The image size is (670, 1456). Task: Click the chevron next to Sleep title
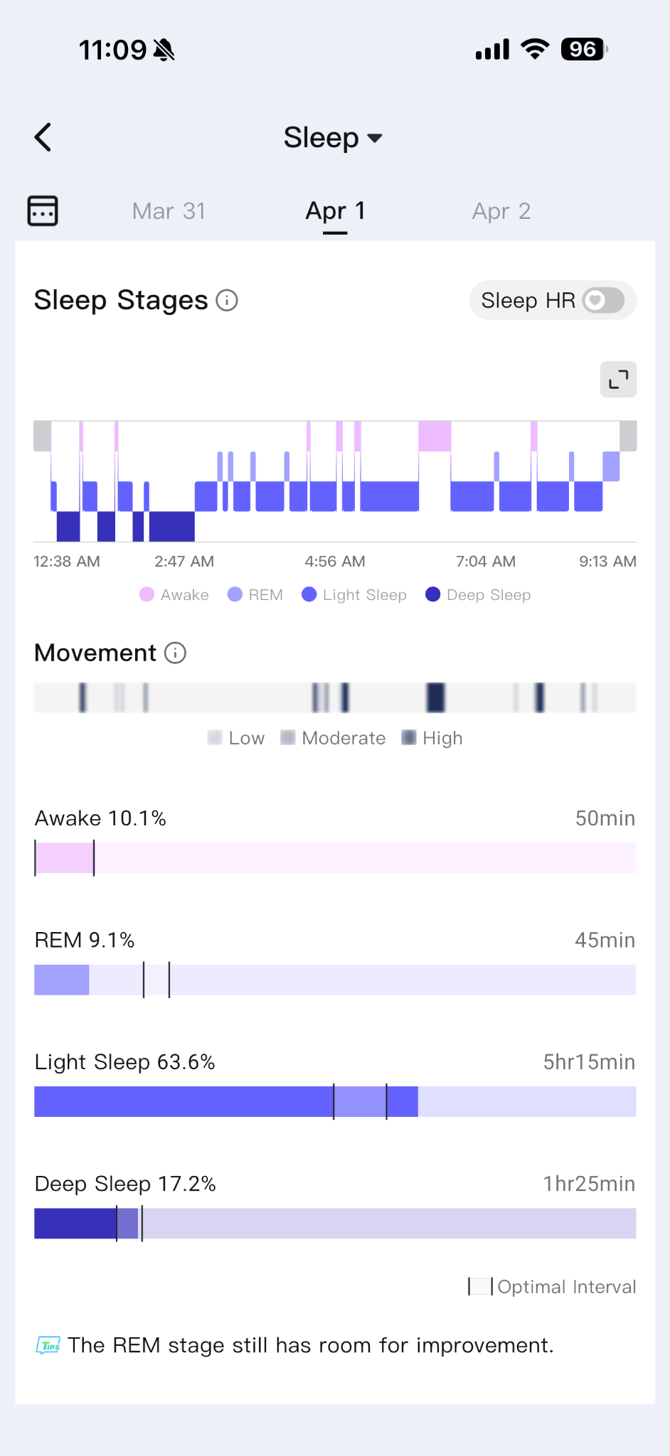point(374,138)
